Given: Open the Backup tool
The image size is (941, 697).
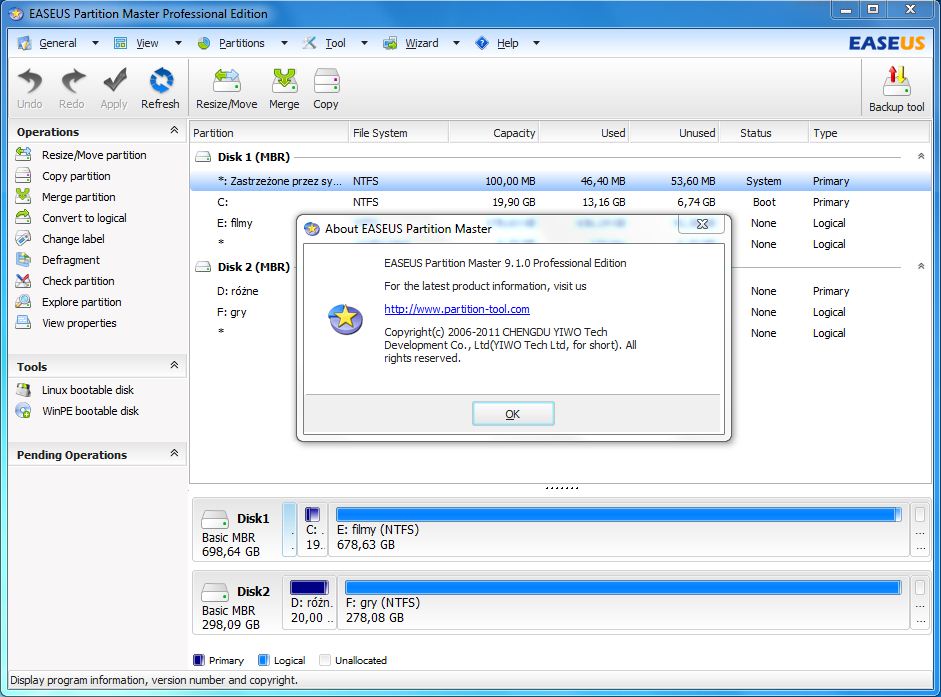Looking at the screenshot, I should tap(897, 89).
